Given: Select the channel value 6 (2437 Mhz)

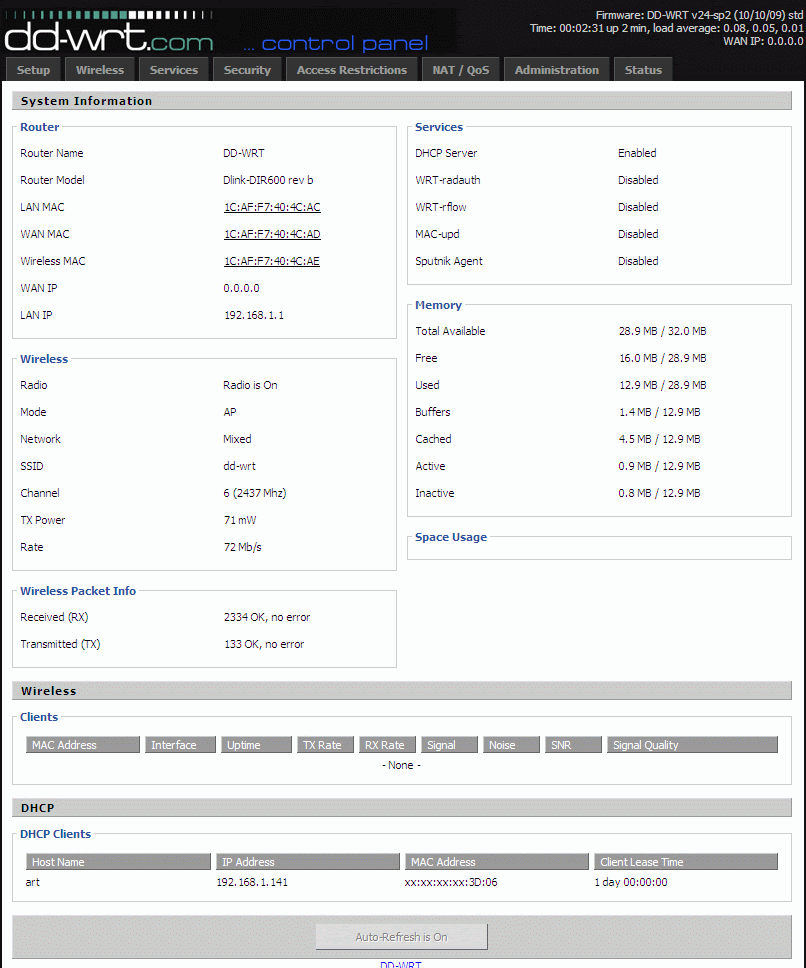Looking at the screenshot, I should 255,493.
